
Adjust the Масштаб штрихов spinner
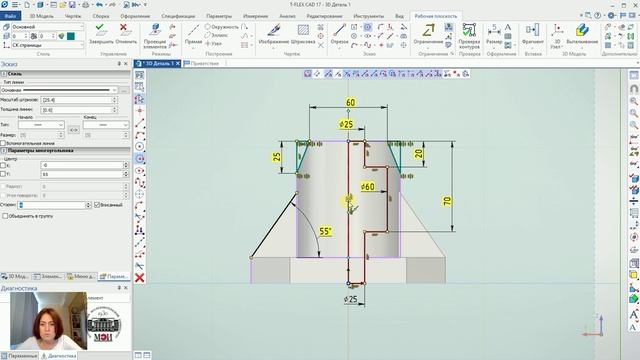[115, 100]
